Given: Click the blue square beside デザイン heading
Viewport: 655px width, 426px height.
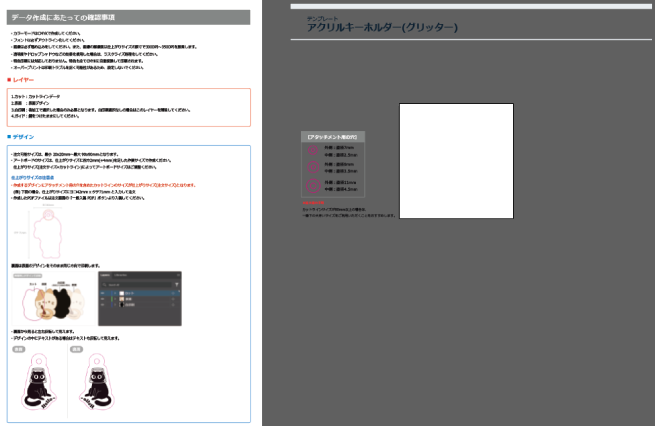Looking at the screenshot, I should click(8, 136).
